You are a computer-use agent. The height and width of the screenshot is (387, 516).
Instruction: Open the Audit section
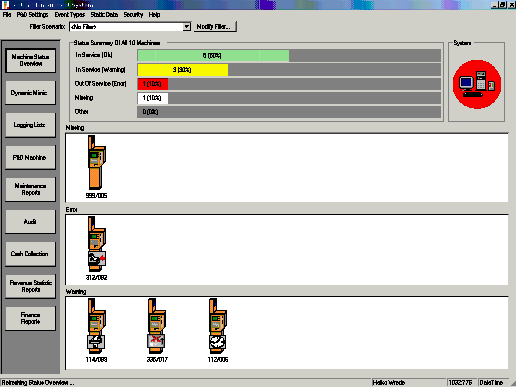[30, 222]
